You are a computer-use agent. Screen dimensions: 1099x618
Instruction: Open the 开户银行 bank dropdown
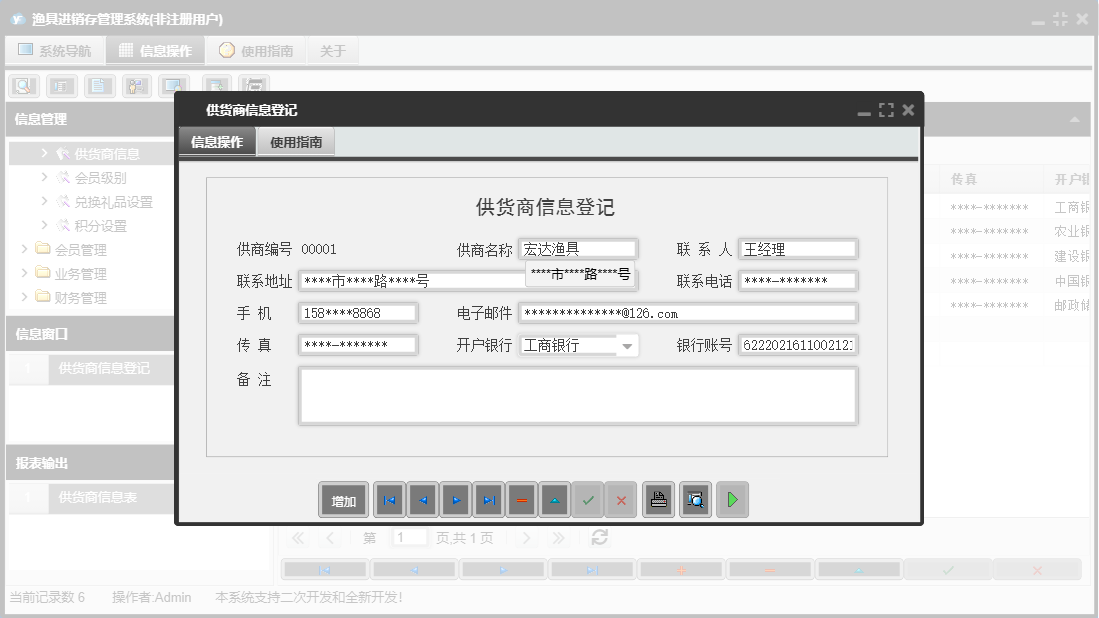627,344
